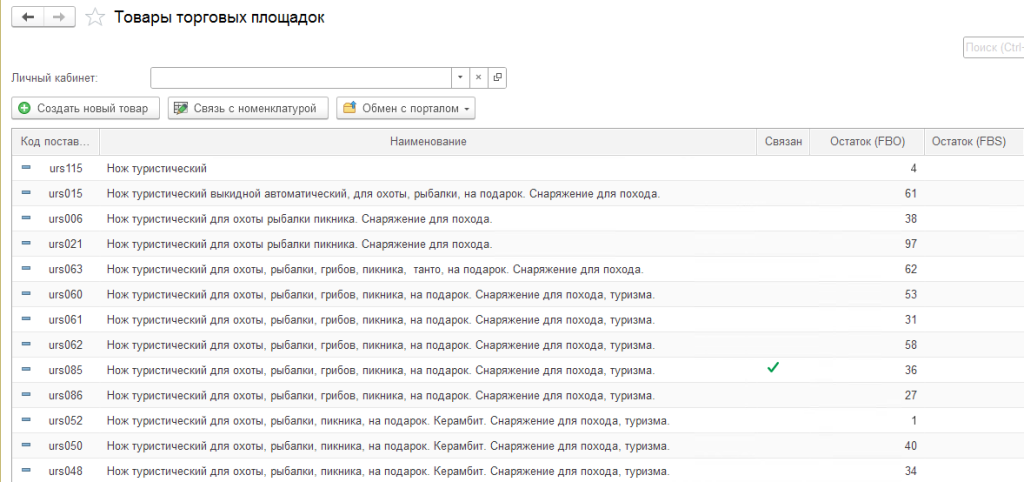Click the Остаток (FBS) column header
Viewport: 1024px width, 482px height.
968,142
